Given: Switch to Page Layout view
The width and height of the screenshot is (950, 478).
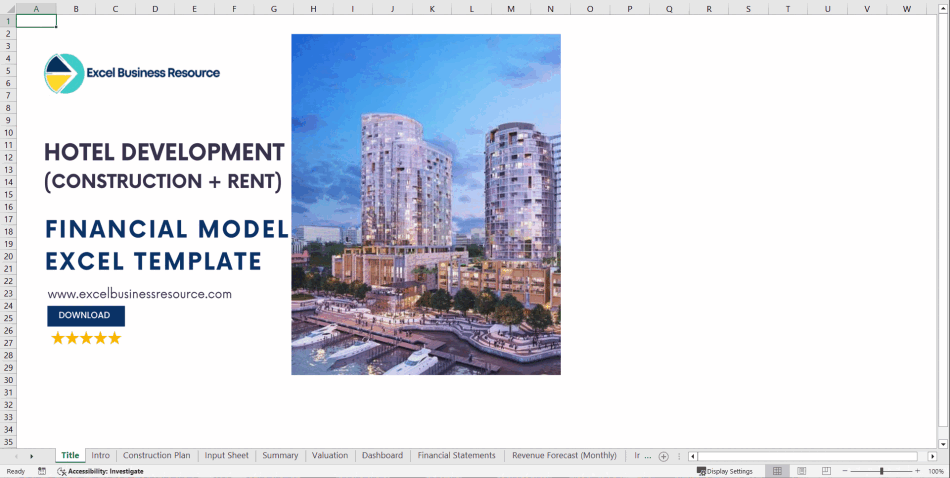Looking at the screenshot, I should 801,471.
